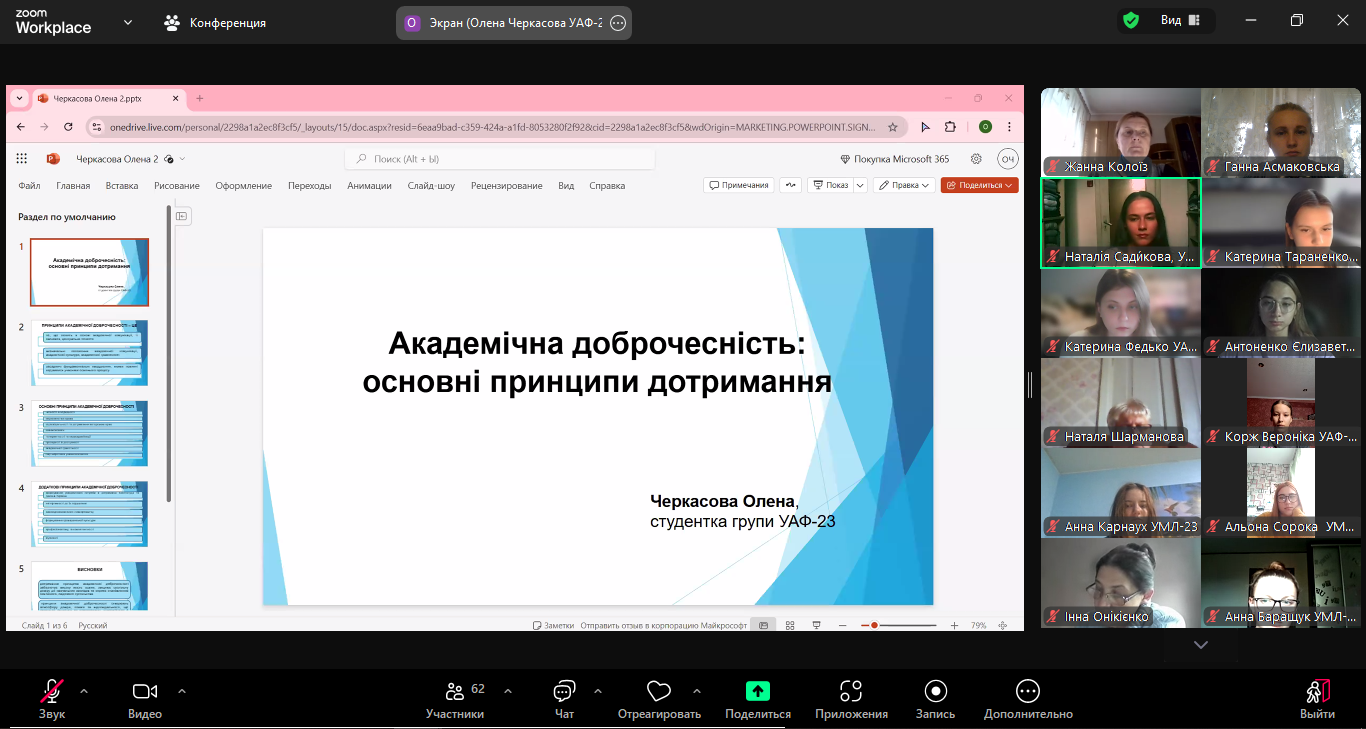Expand participants options arrow beside Участники
The image size is (1366, 729).
point(508,690)
